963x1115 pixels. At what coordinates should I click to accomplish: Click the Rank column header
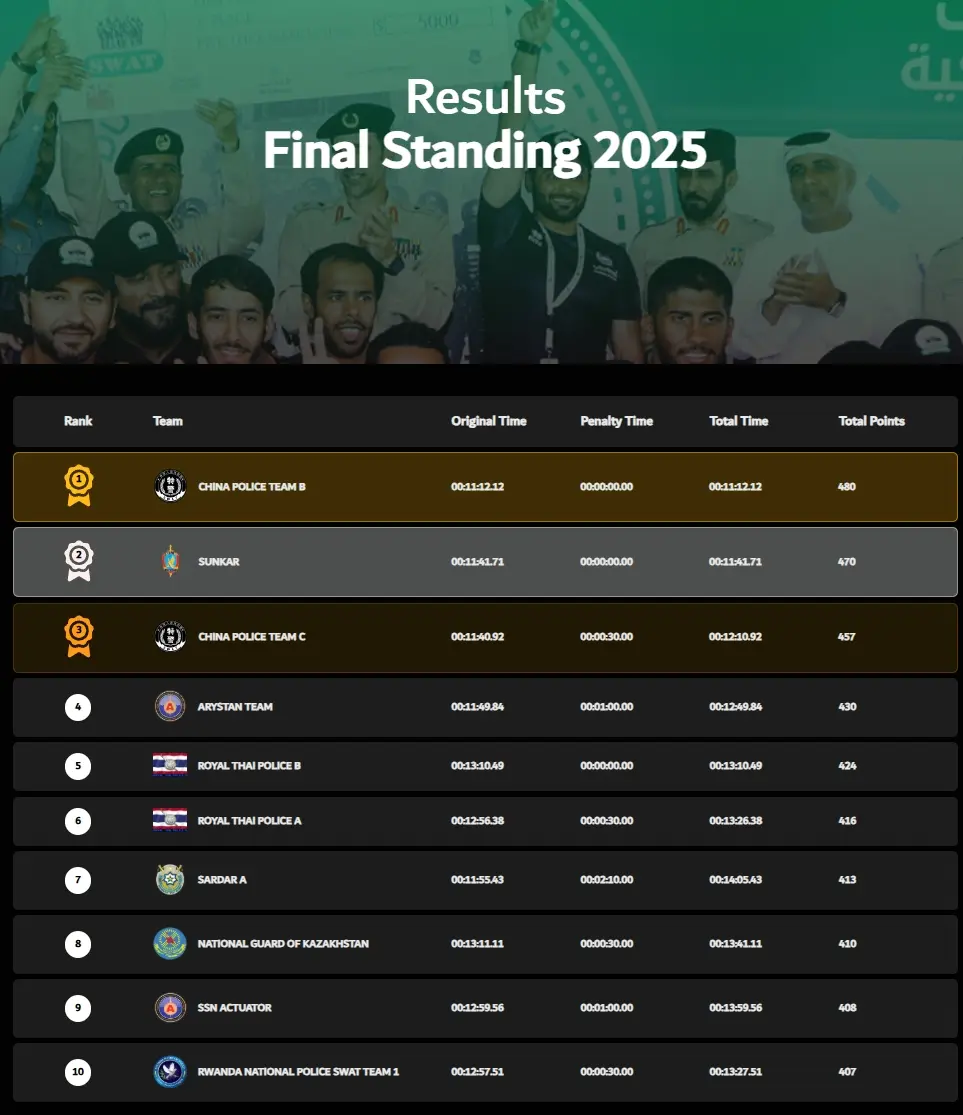point(78,421)
